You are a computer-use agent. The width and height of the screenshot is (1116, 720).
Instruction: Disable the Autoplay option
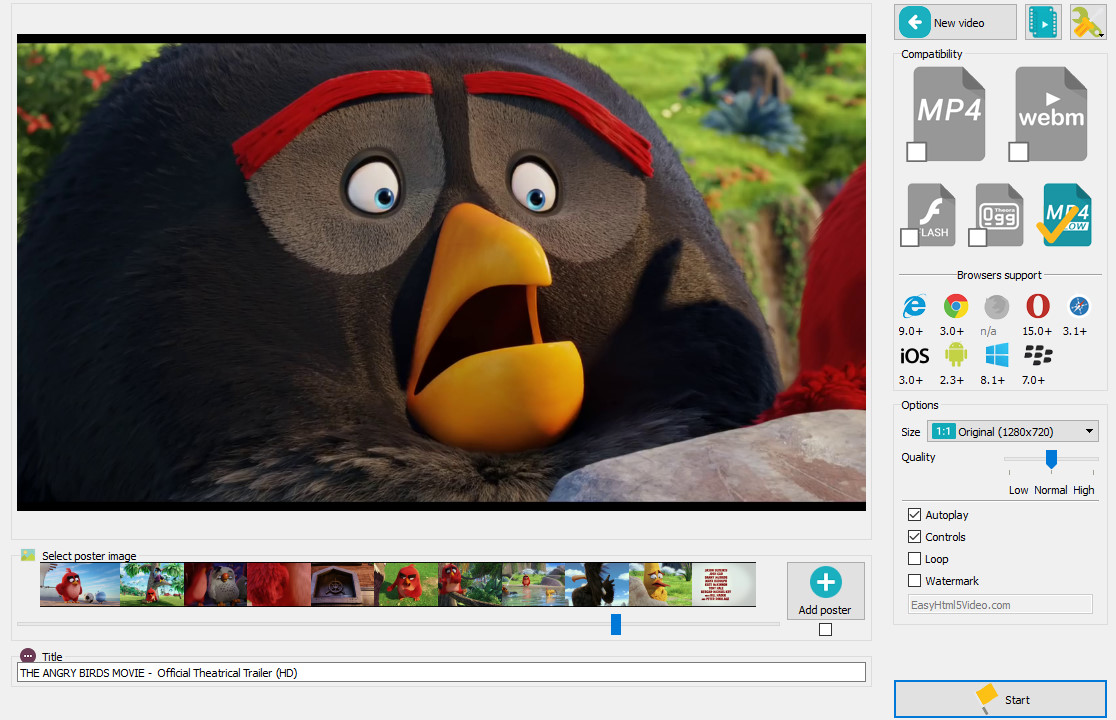click(x=915, y=514)
